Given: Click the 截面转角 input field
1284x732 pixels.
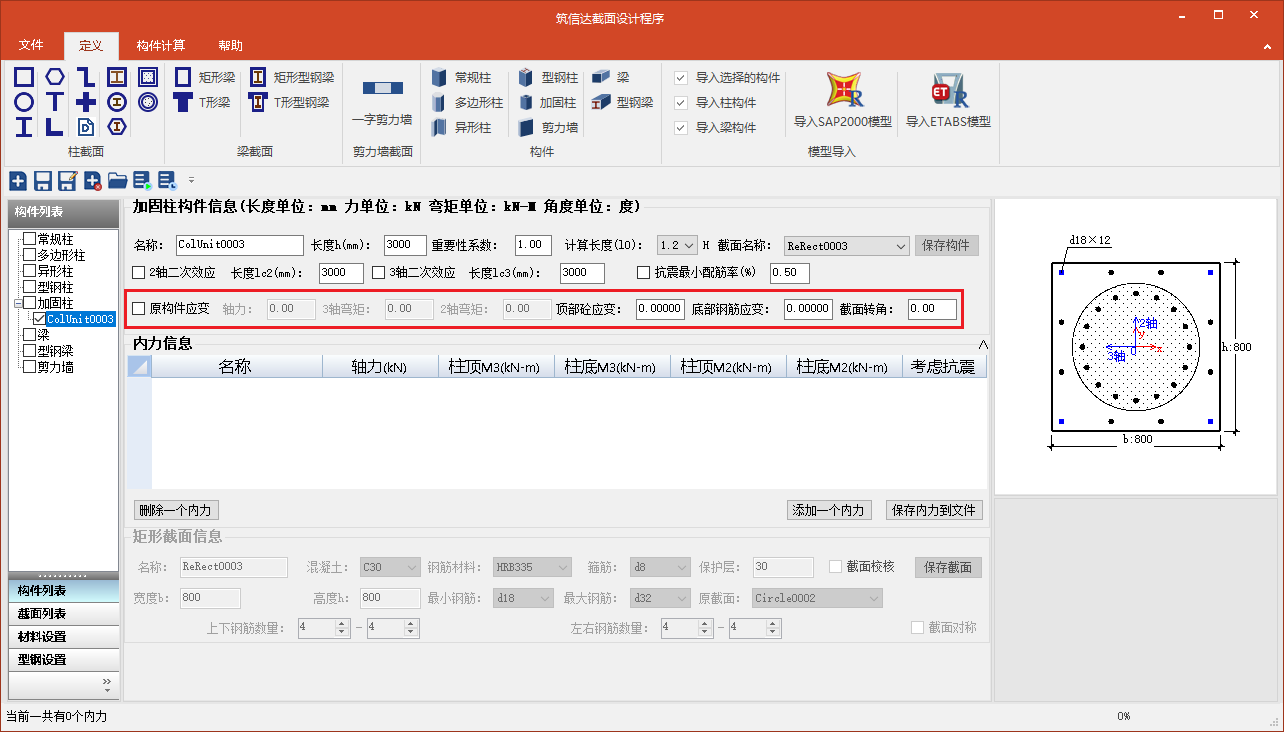Looking at the screenshot, I should pyautogui.click(x=931, y=309).
